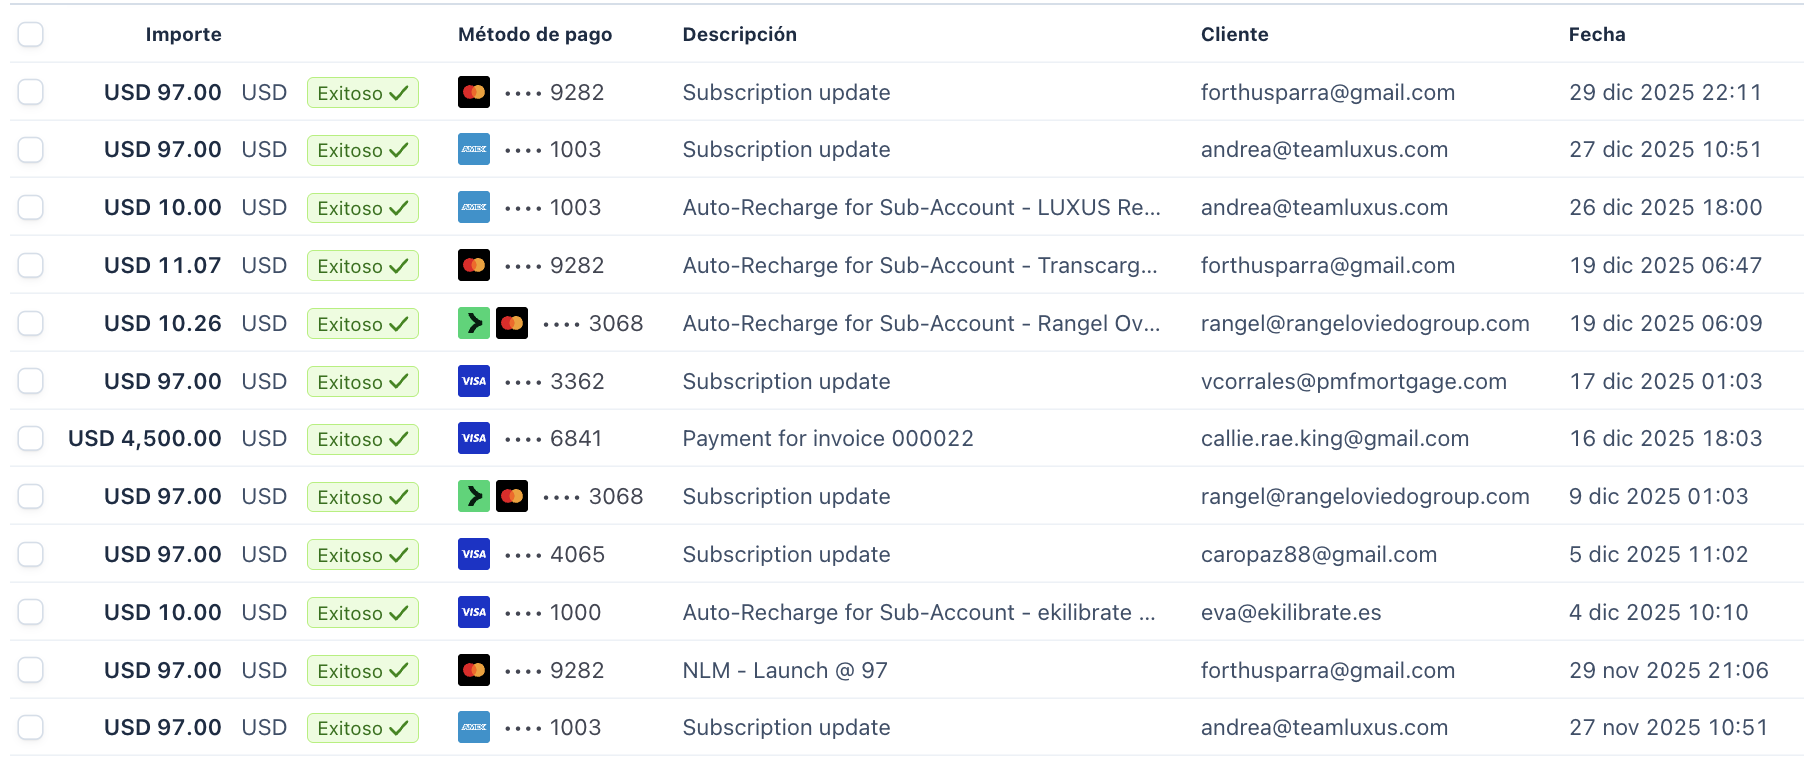Click Visa icon for card ending 3362
The width and height of the screenshot is (1804, 762).
pyautogui.click(x=474, y=381)
